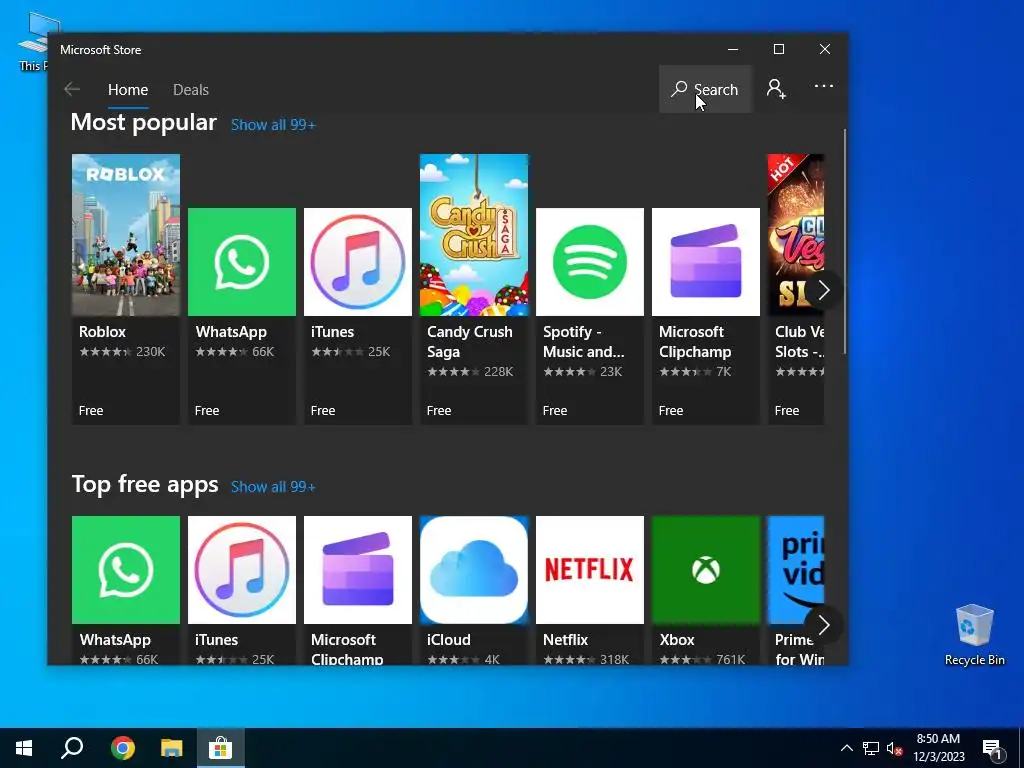Open iTunes in the Top free apps row
This screenshot has height=768, width=1024.
click(242, 590)
